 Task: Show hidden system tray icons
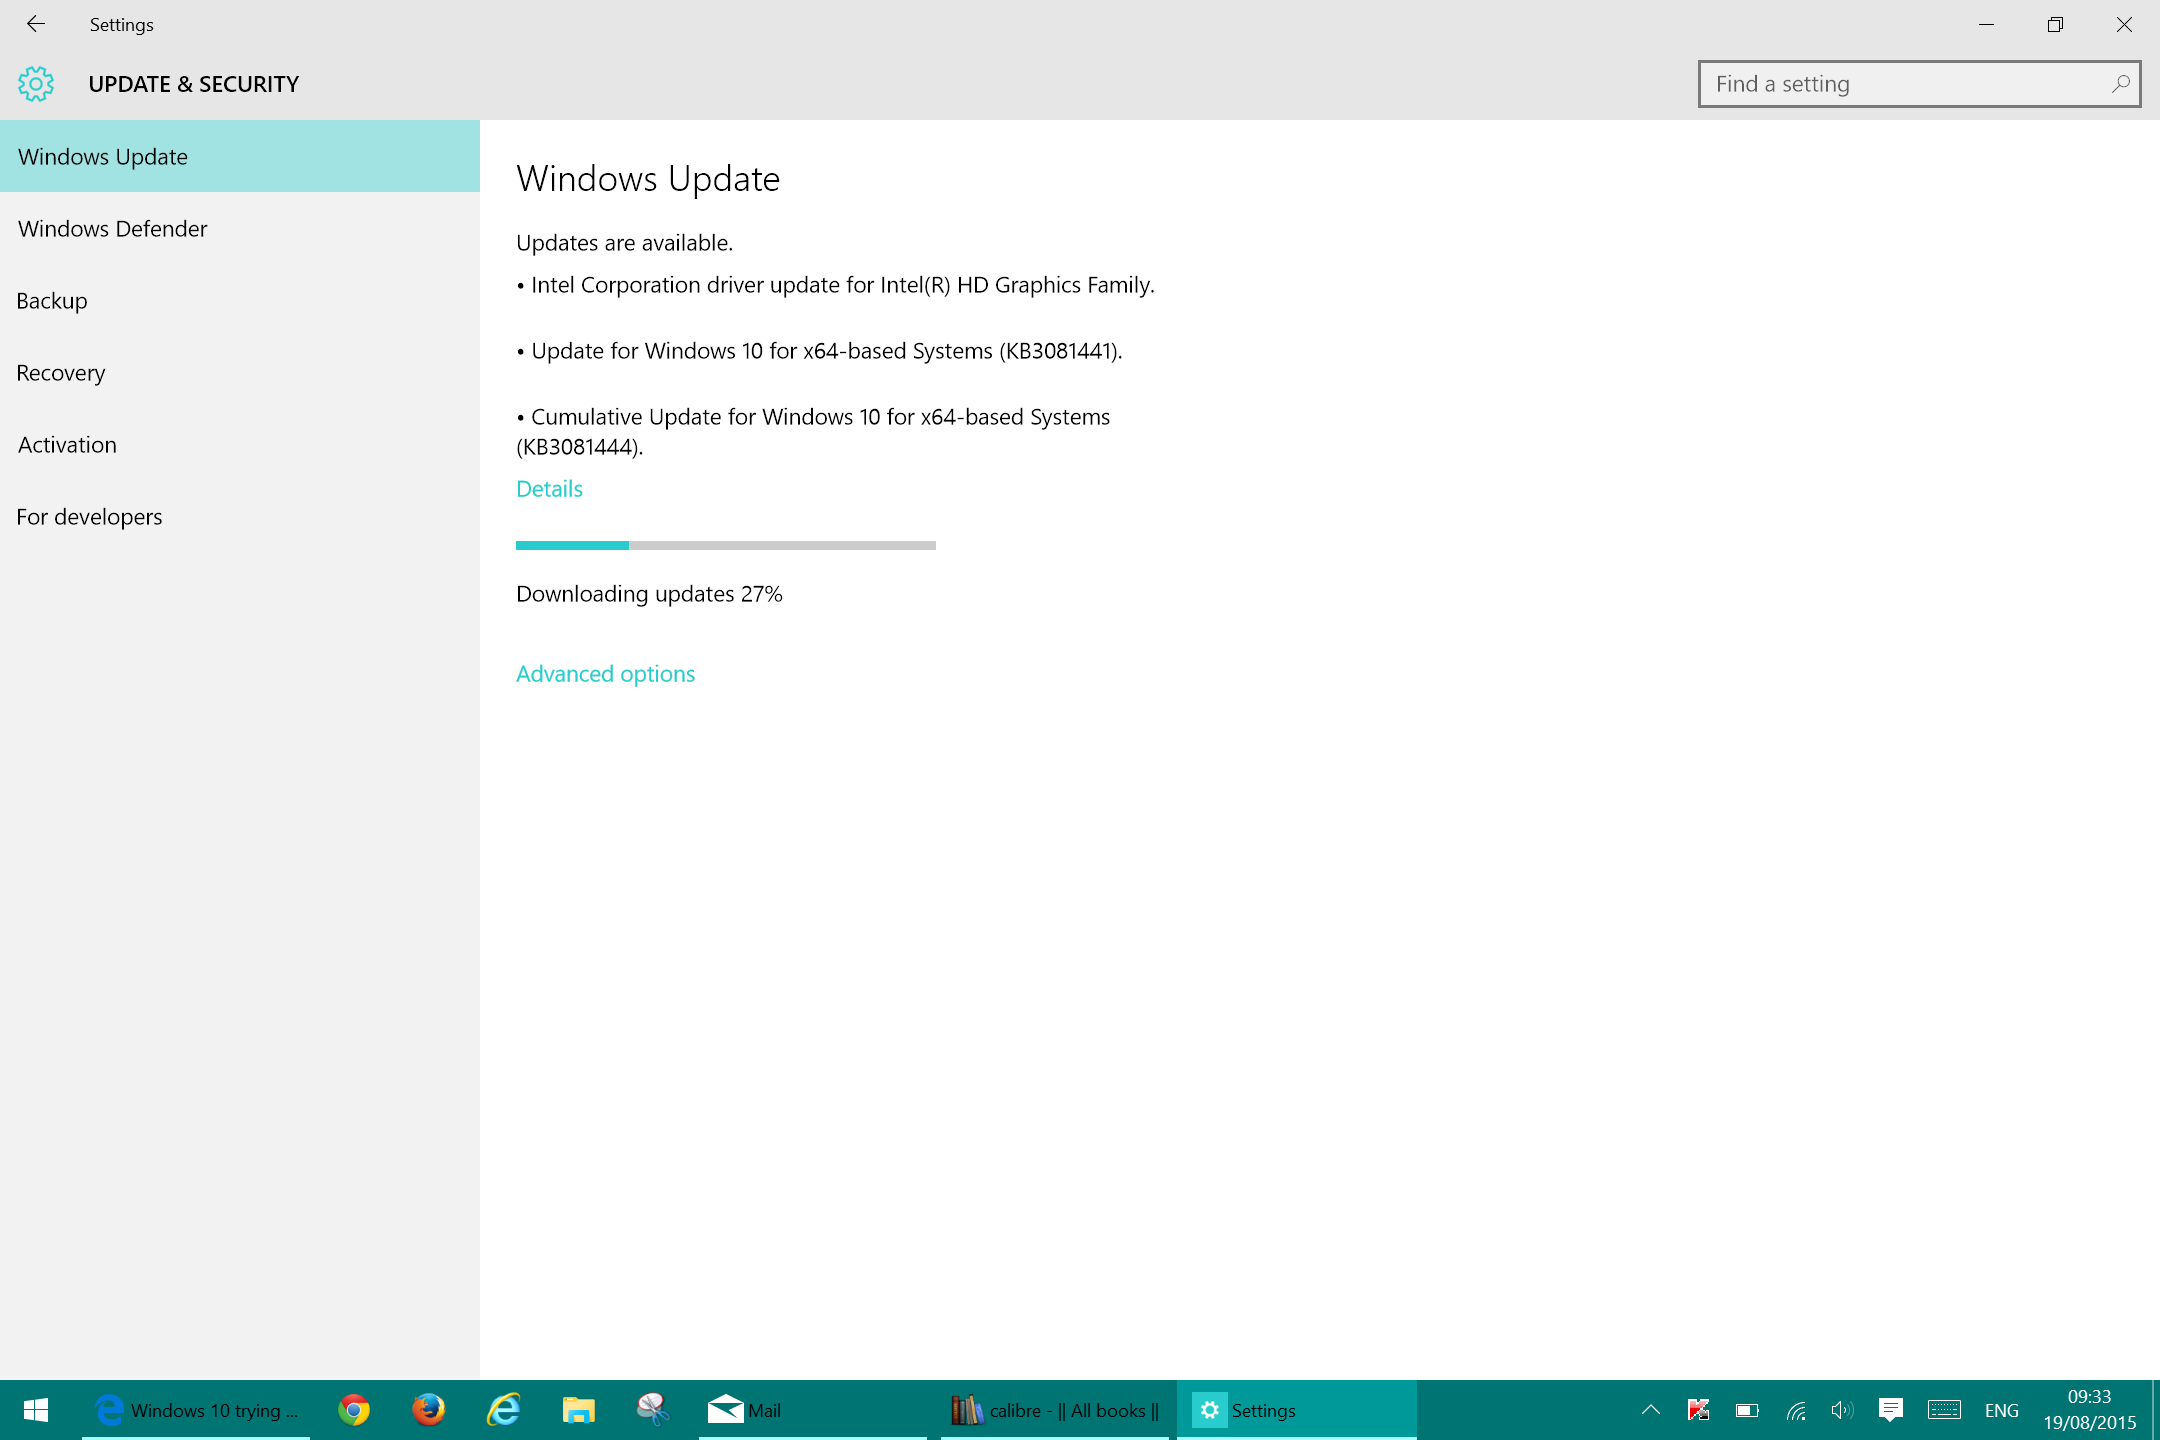[1651, 1410]
